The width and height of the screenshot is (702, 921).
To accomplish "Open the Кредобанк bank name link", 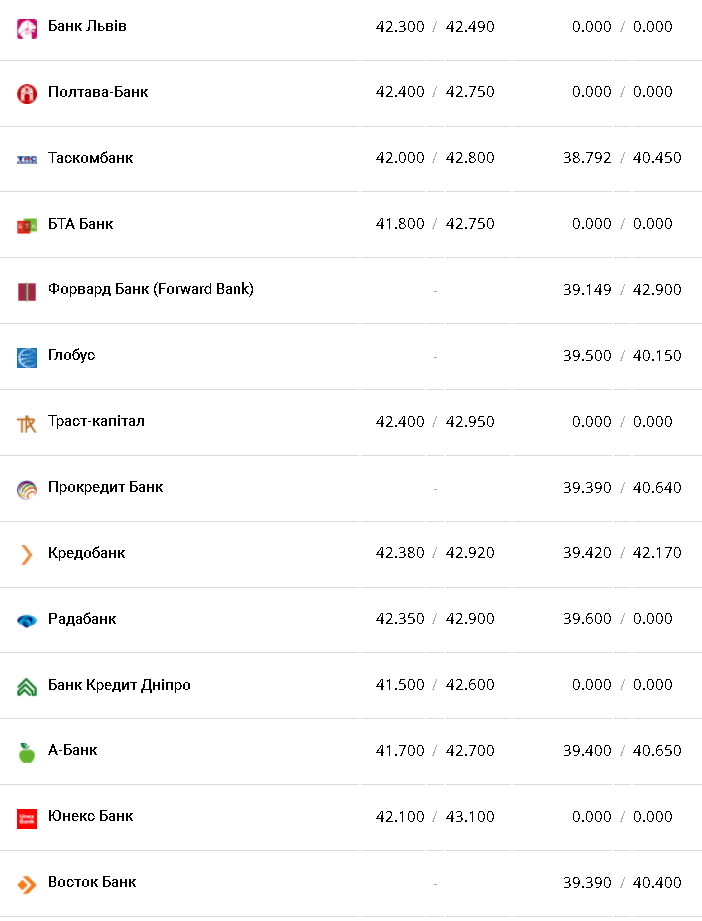I will 86,553.
